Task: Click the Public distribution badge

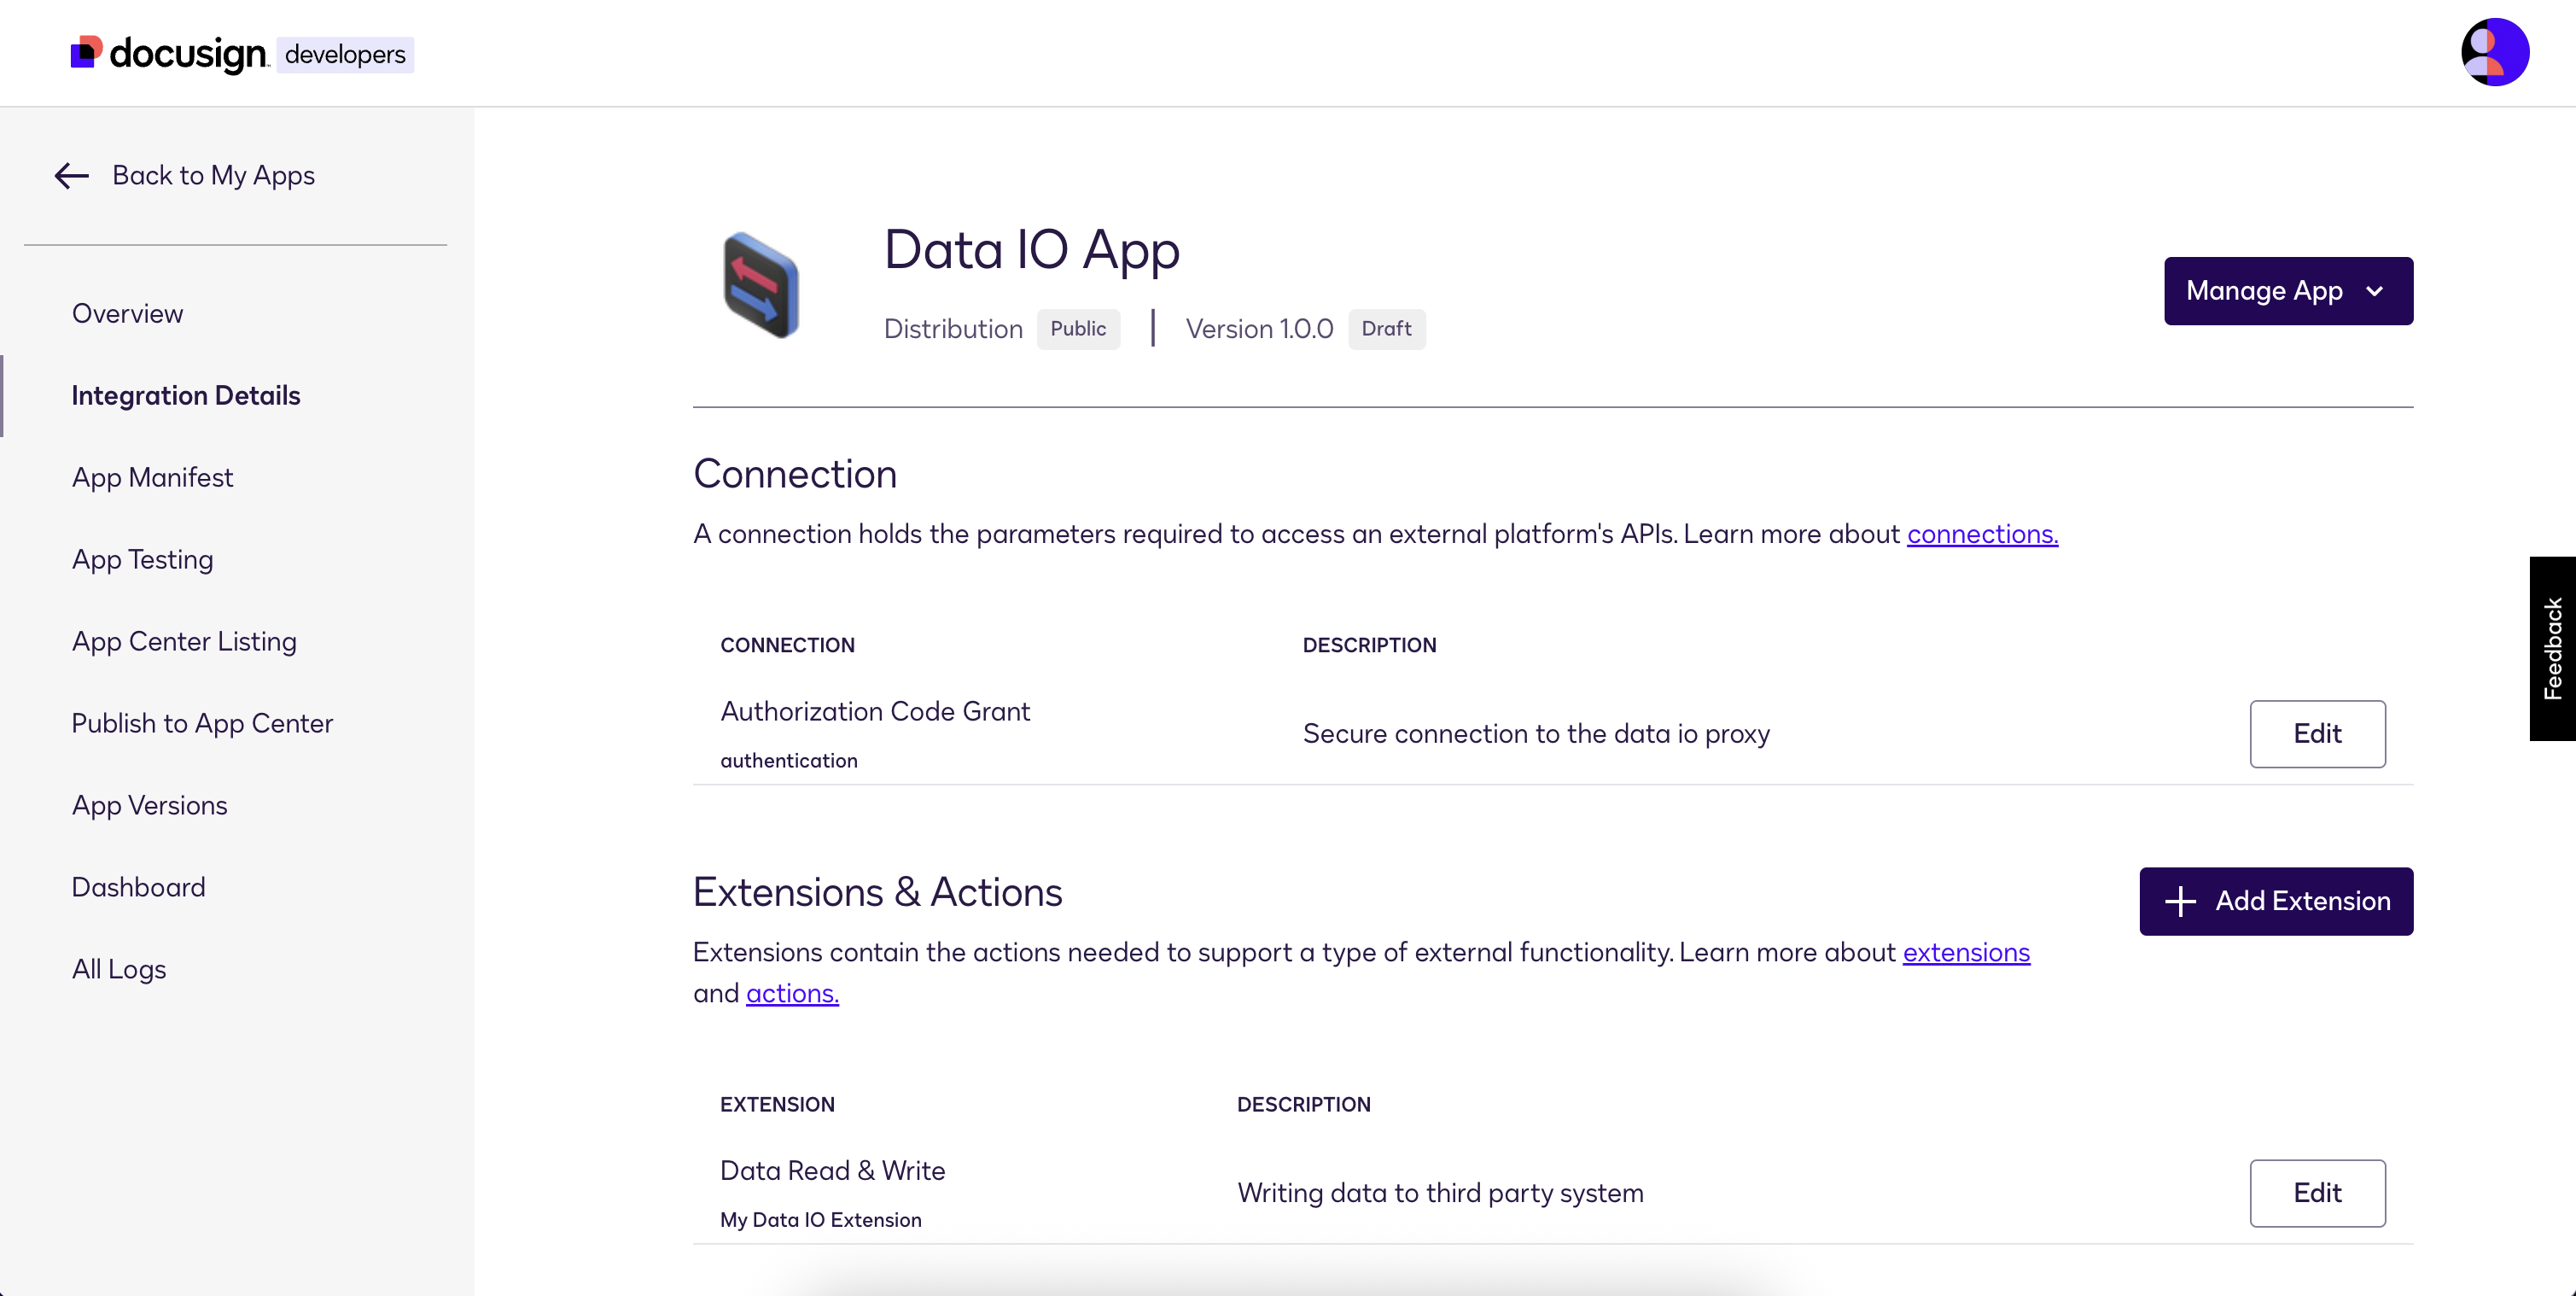Action: pos(1078,329)
